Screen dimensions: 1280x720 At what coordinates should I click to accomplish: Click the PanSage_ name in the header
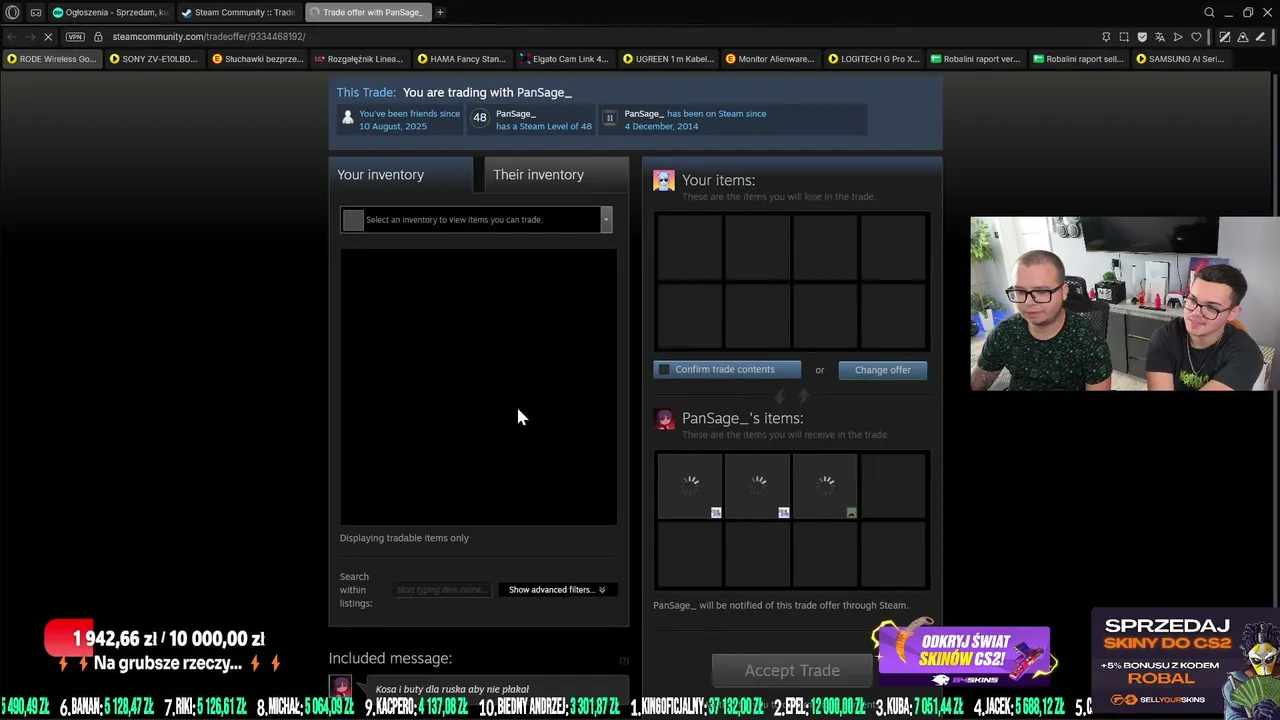(544, 93)
